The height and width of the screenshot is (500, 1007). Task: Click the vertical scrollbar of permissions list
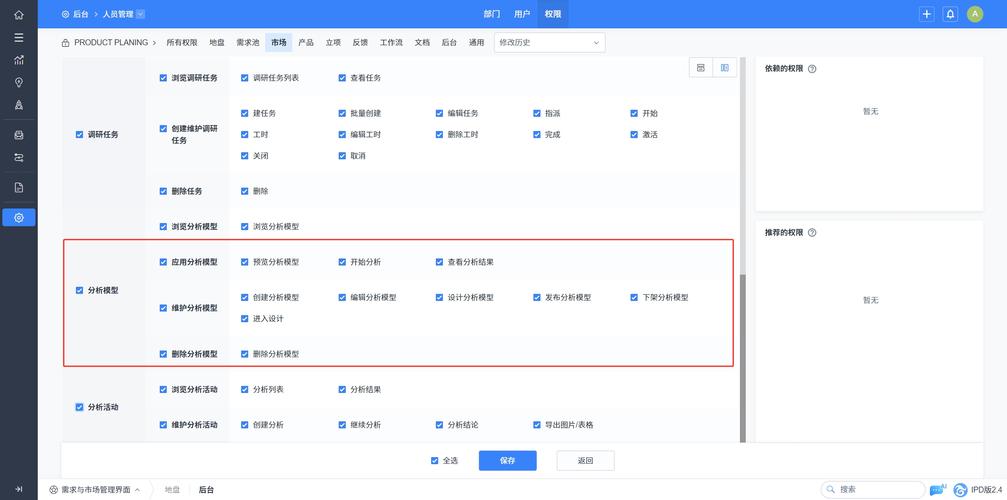pos(743,358)
